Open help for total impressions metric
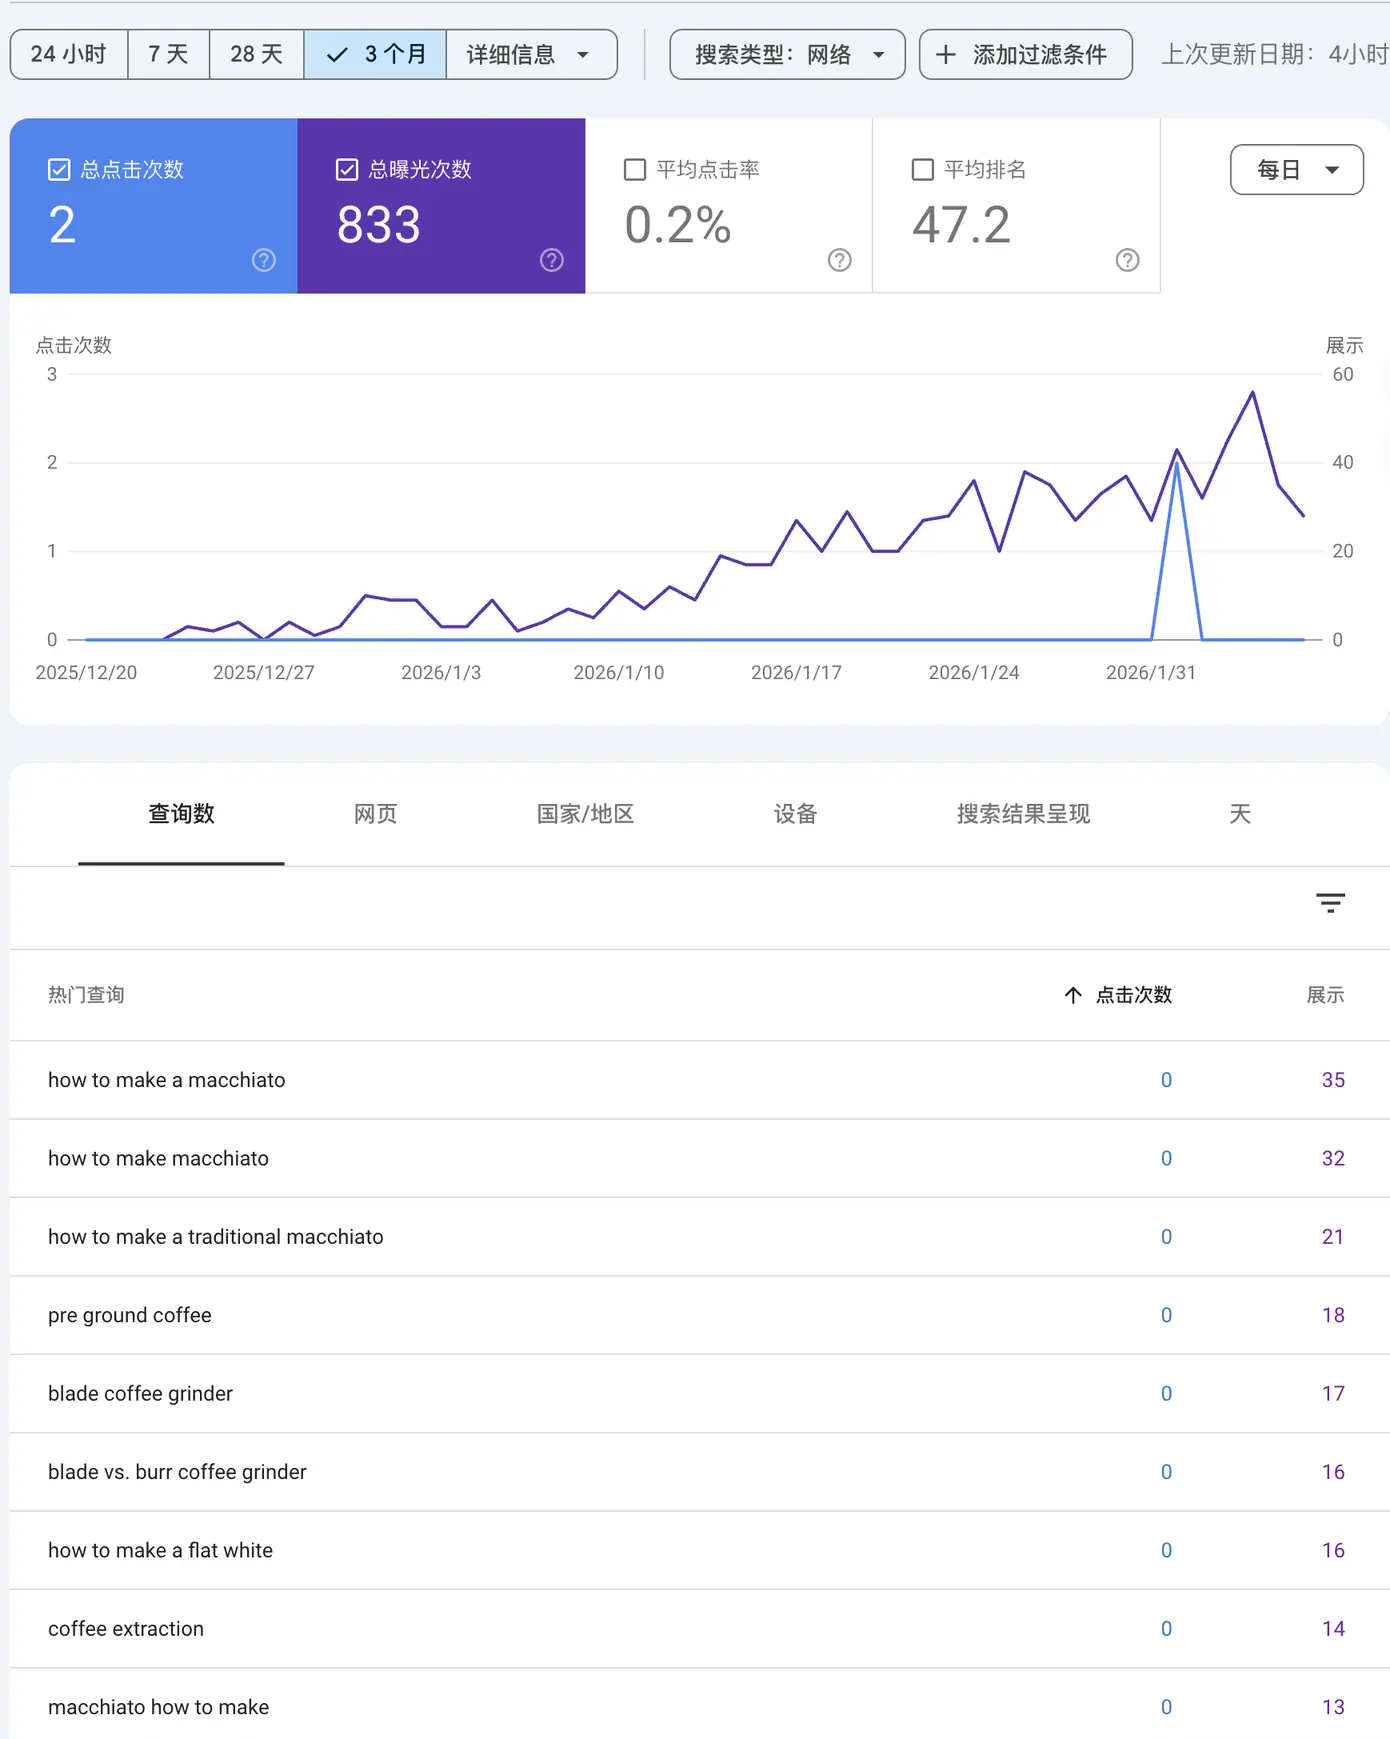 552,260
